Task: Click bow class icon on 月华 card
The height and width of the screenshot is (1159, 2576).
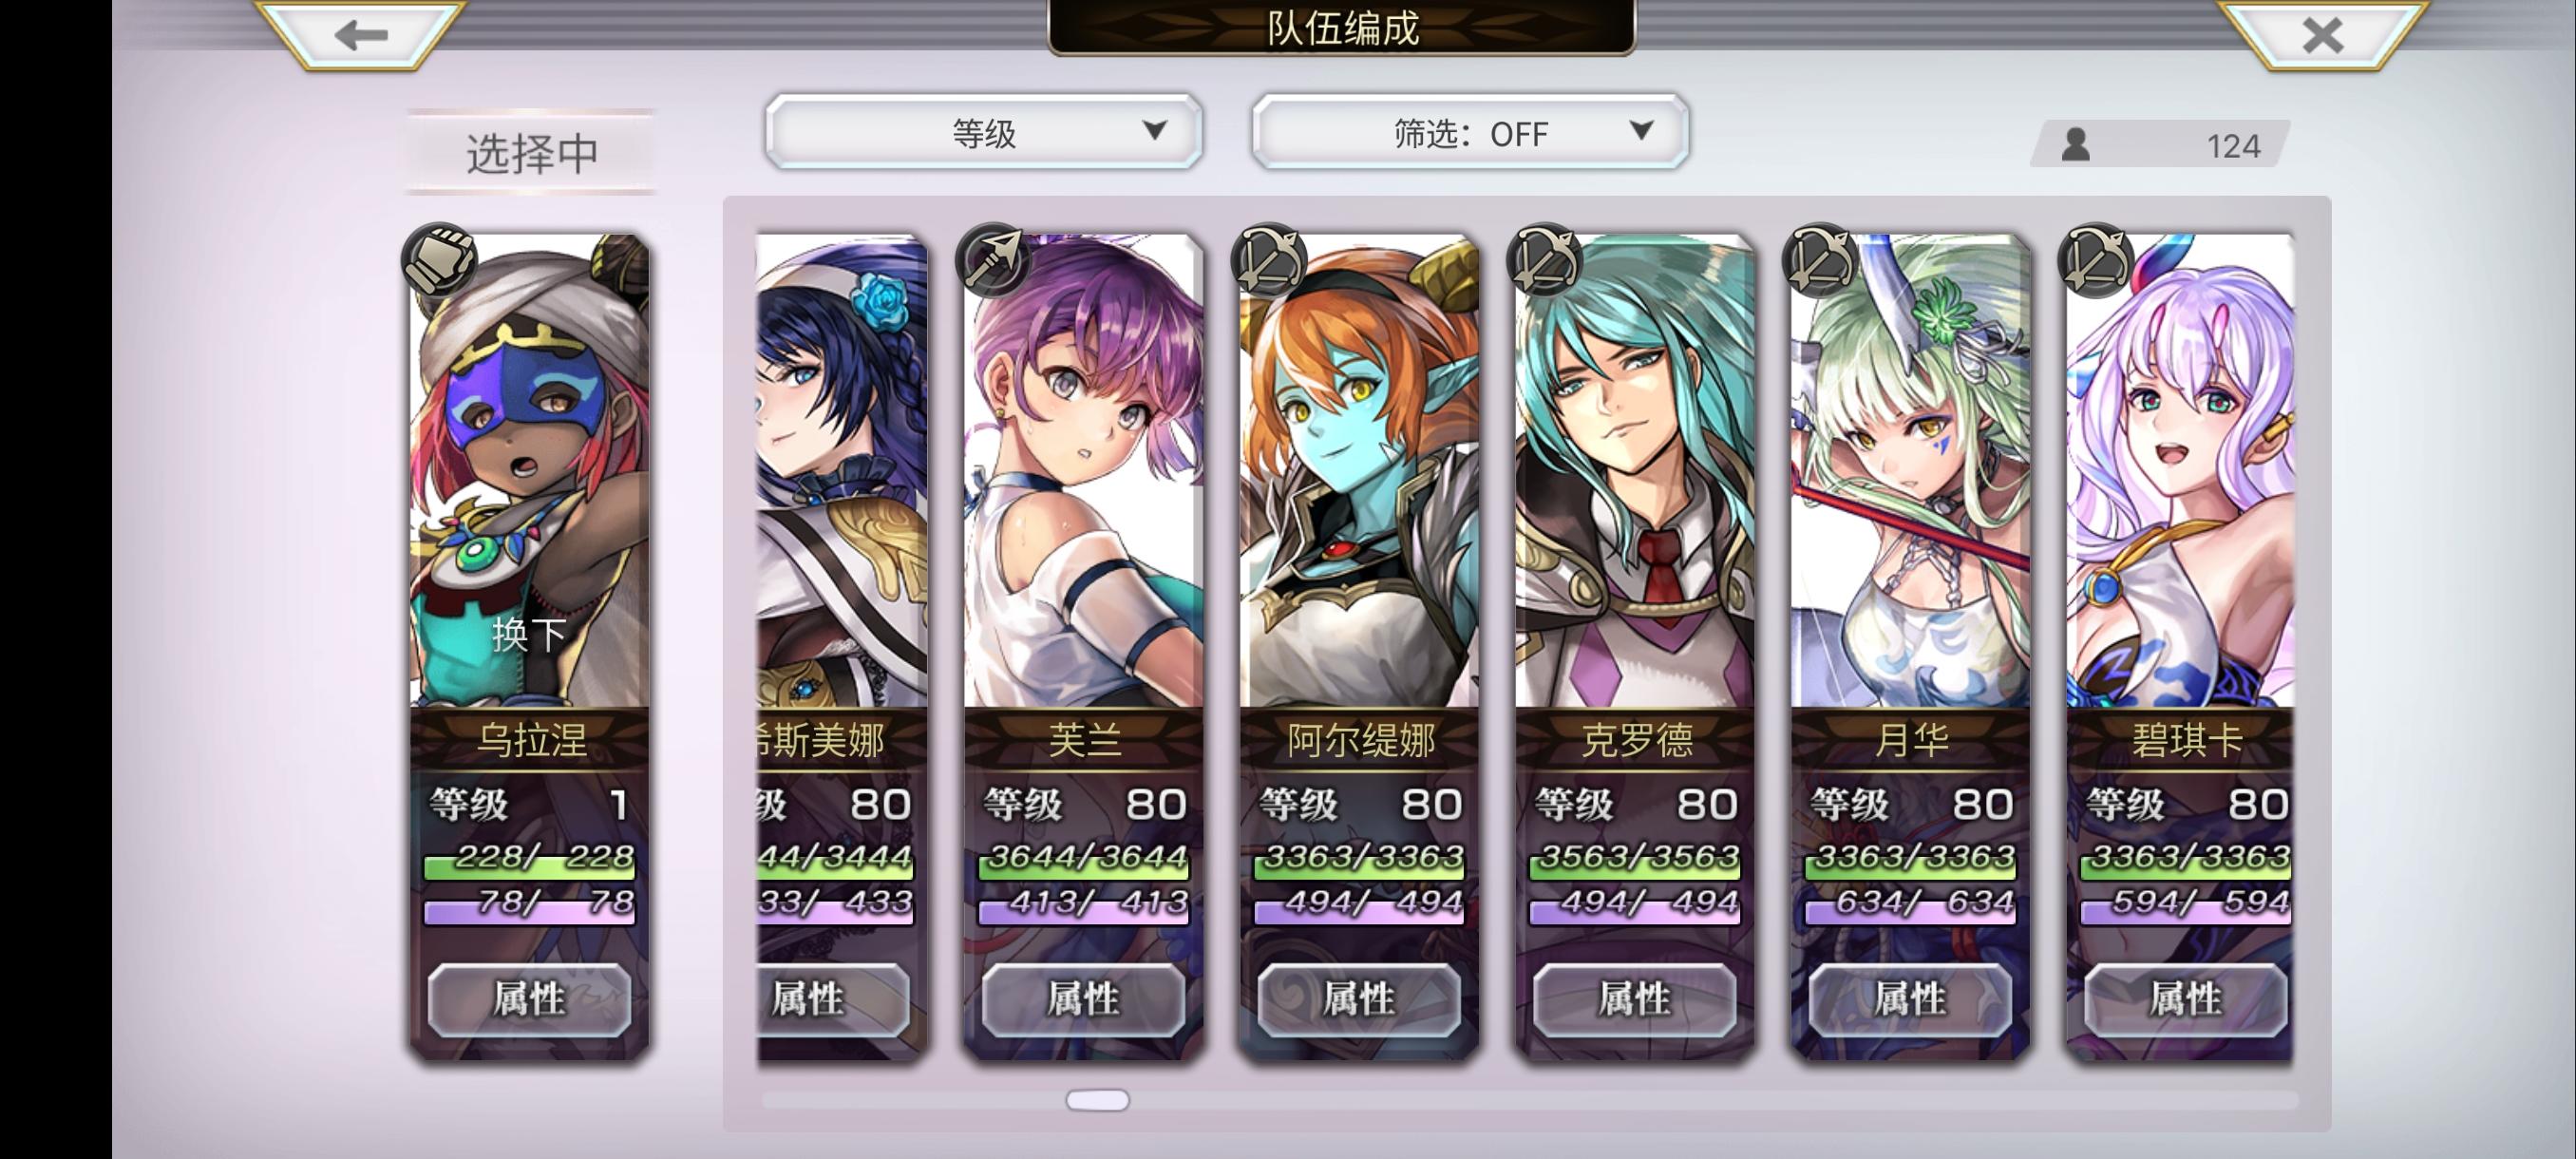Action: point(1820,259)
